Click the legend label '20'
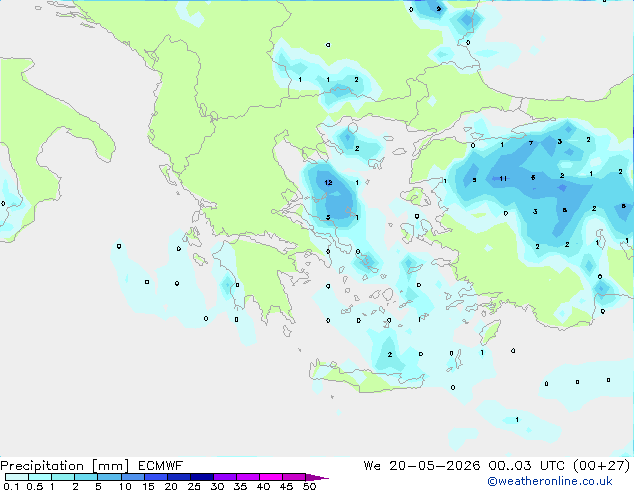Screen dimensions: 634x490 [x=171, y=486]
